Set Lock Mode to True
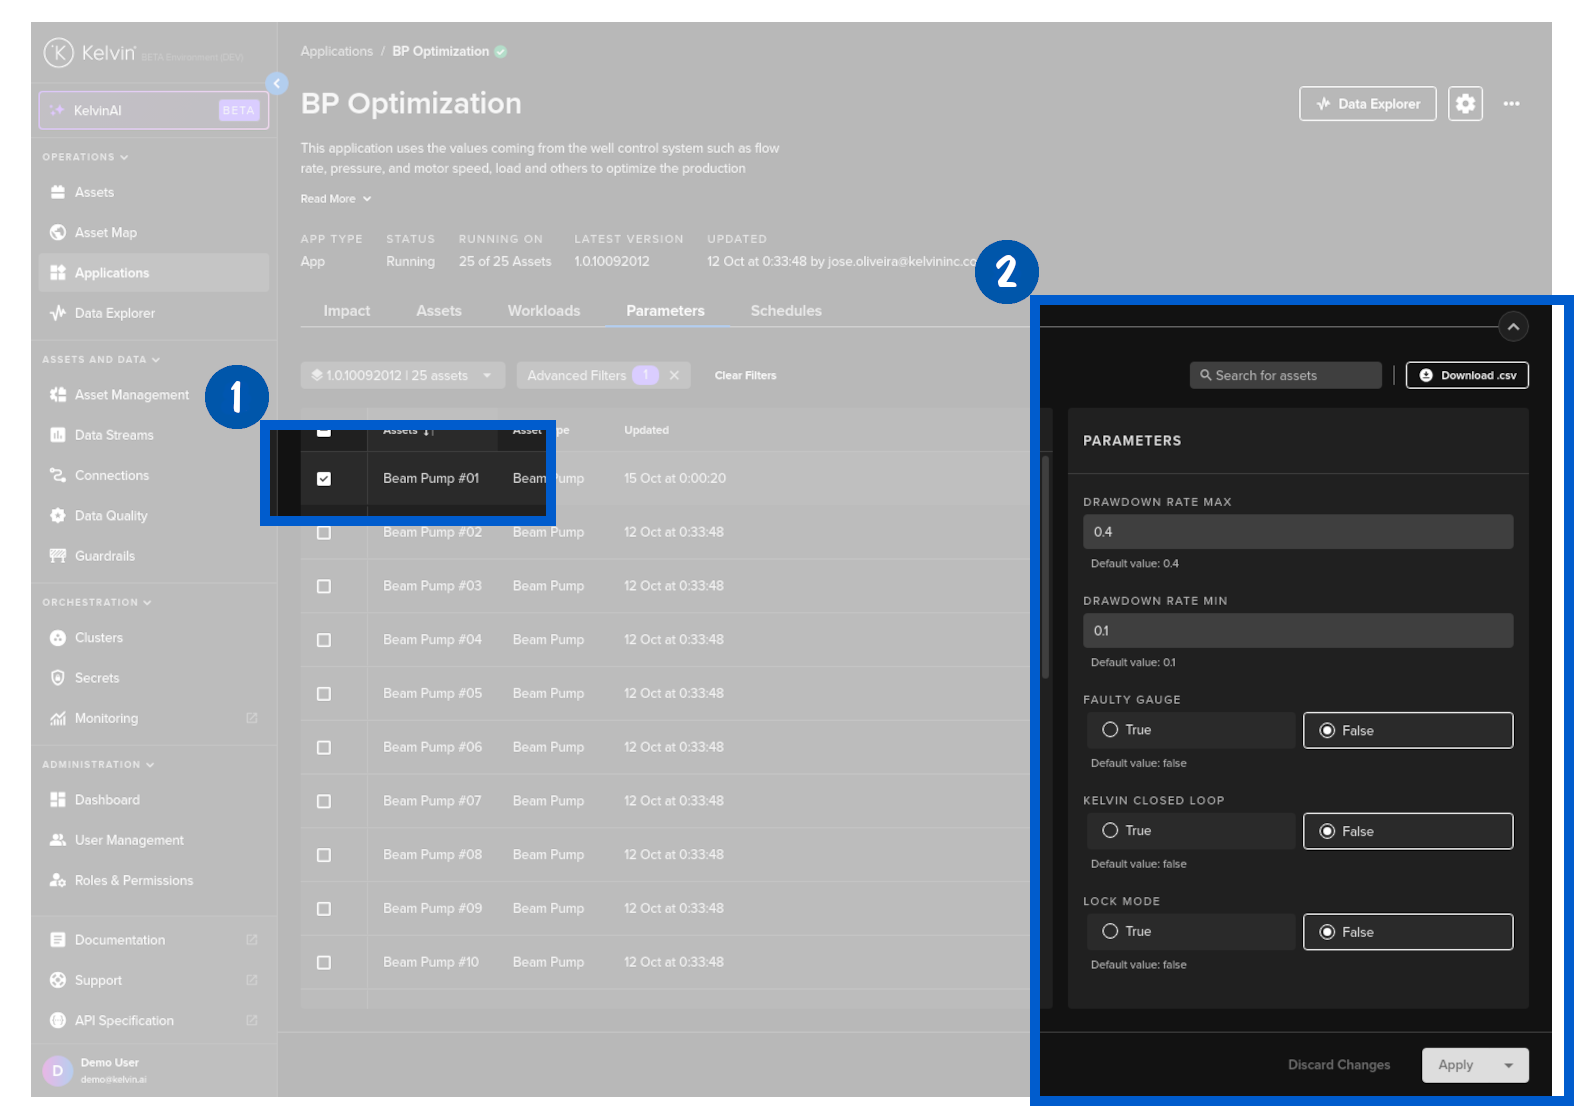Screen dimensions: 1584x1120 coord(1111,932)
